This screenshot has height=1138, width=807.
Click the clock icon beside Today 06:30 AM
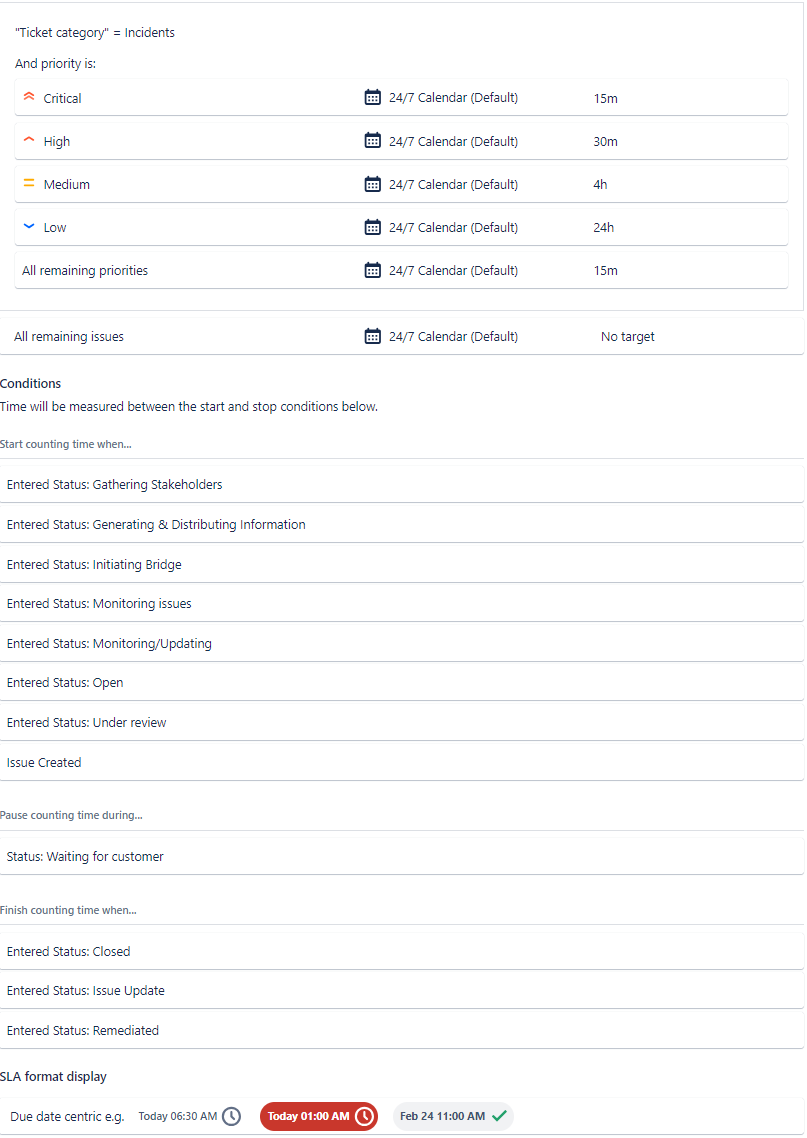pyautogui.click(x=232, y=1116)
